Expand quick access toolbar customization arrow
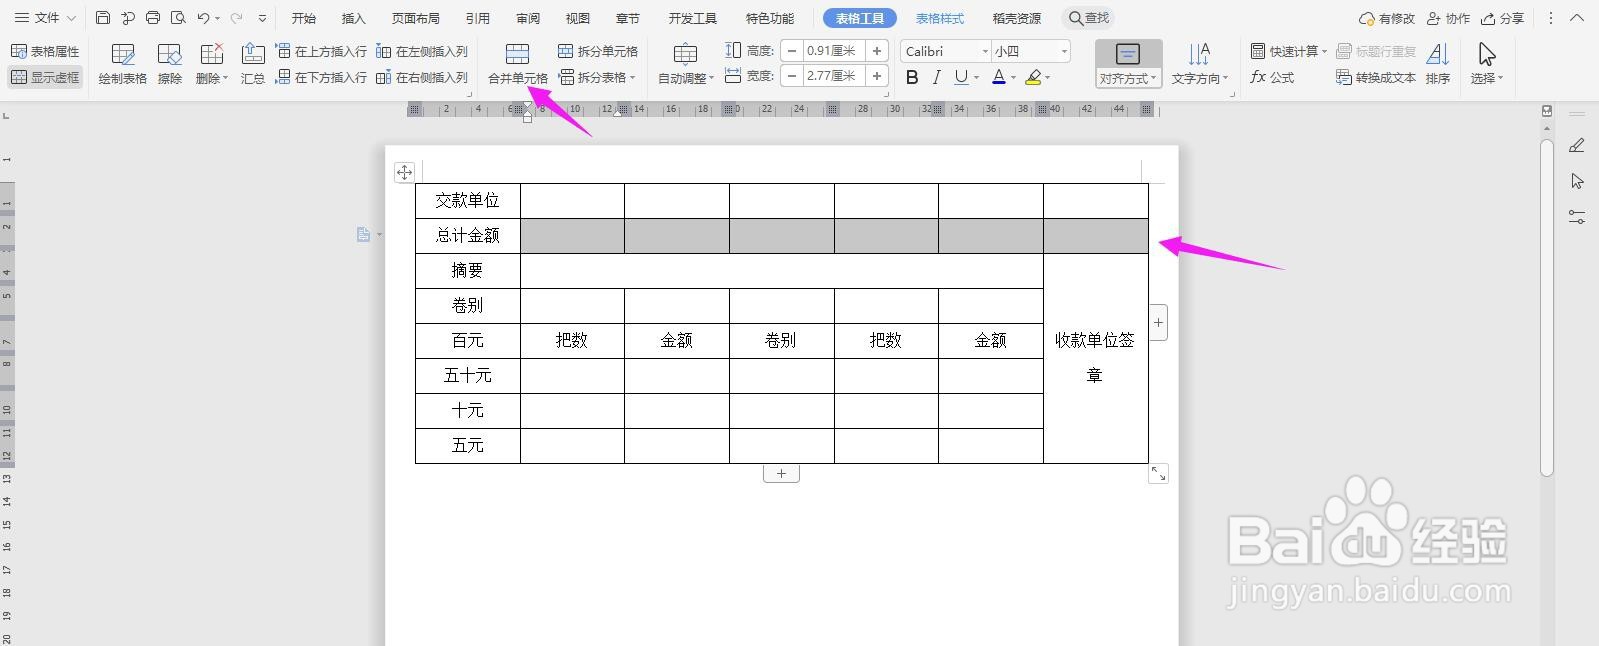 coord(263,18)
